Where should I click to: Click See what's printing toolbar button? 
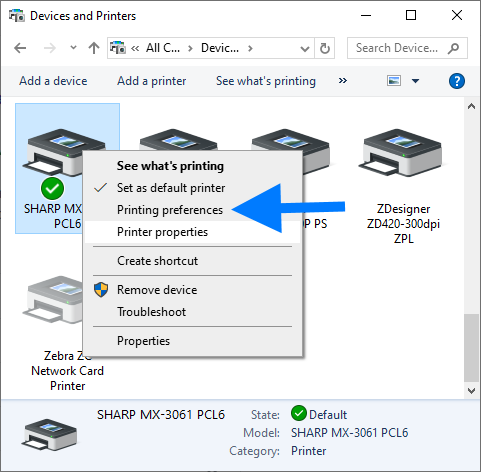point(266,81)
